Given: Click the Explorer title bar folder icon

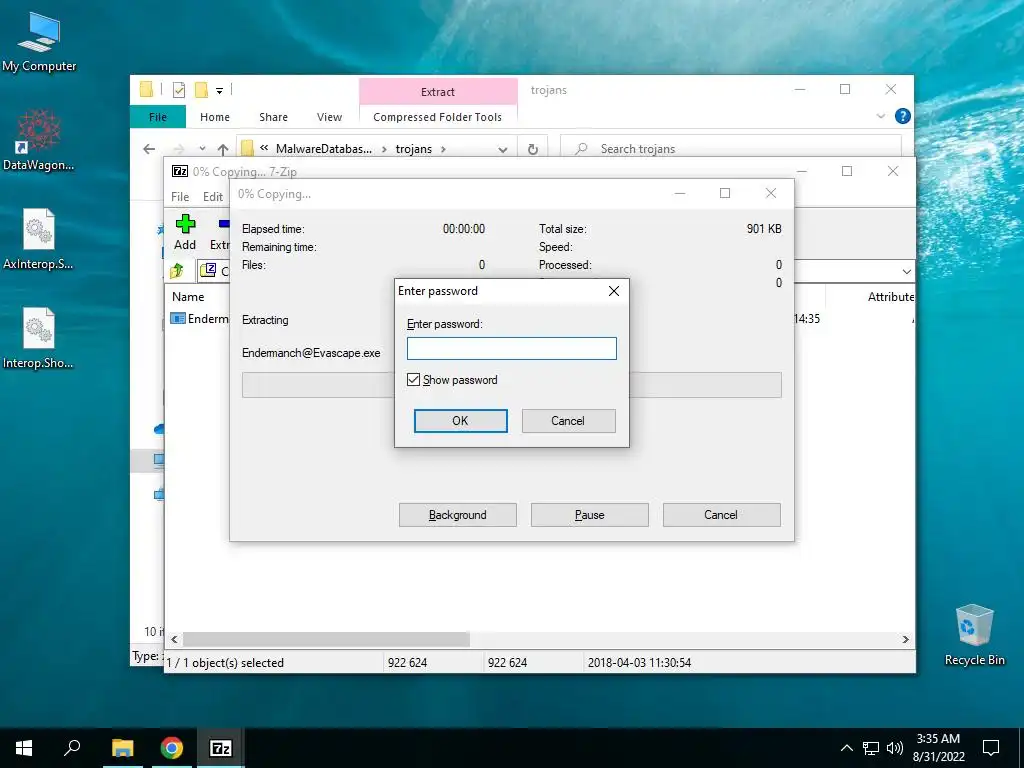Looking at the screenshot, I should coord(147,89).
